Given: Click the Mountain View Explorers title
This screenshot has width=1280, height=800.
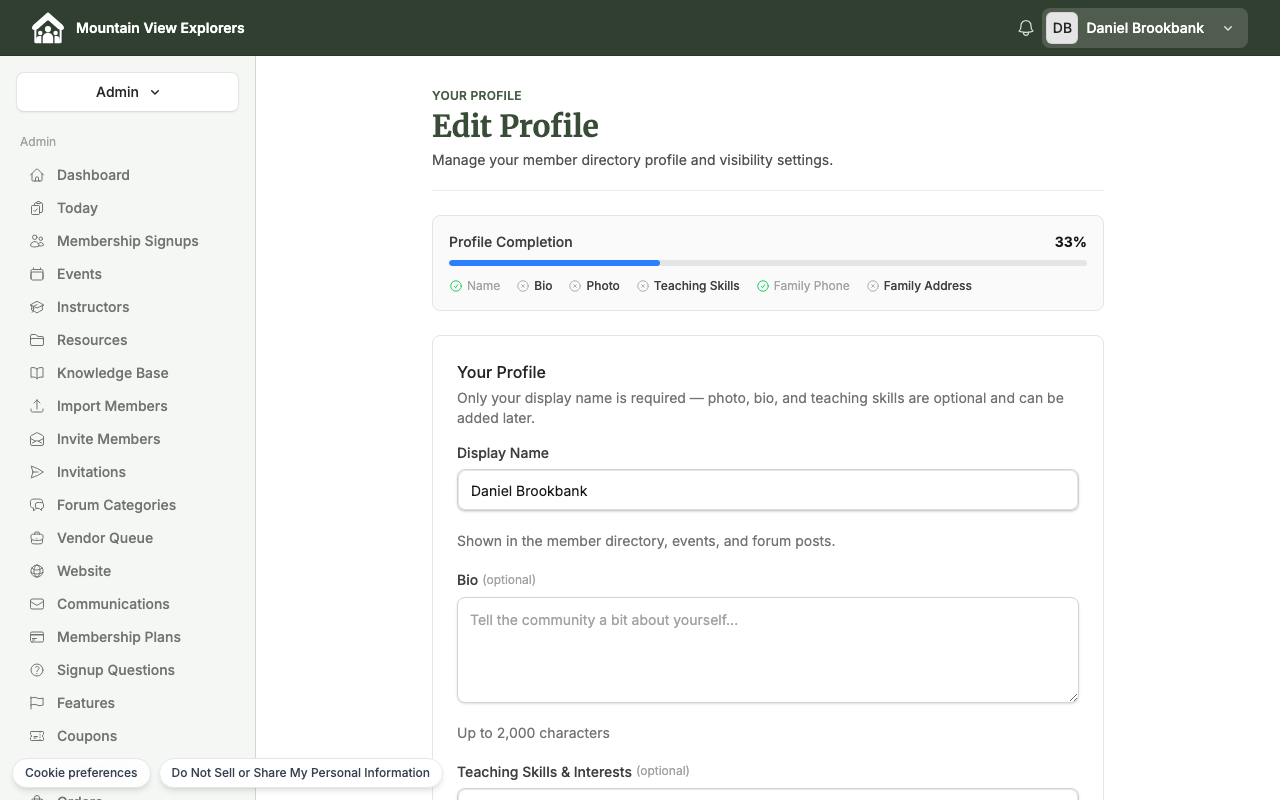Looking at the screenshot, I should (x=160, y=28).
